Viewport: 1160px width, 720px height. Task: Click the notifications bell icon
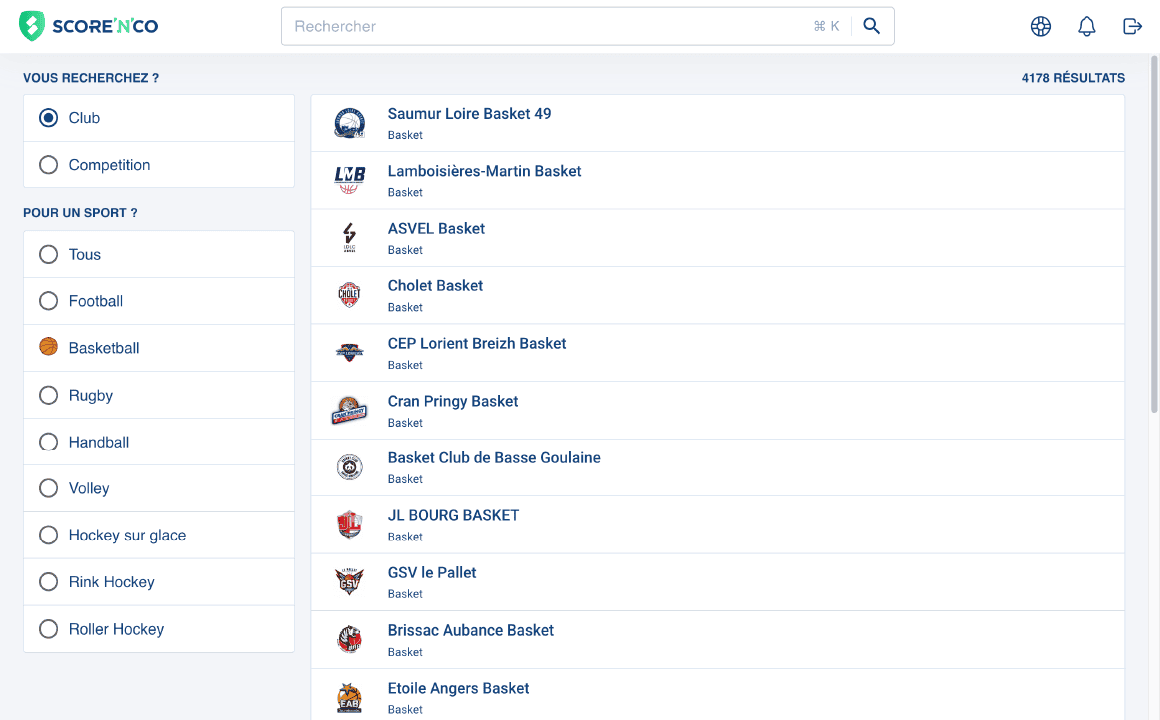coord(1086,26)
